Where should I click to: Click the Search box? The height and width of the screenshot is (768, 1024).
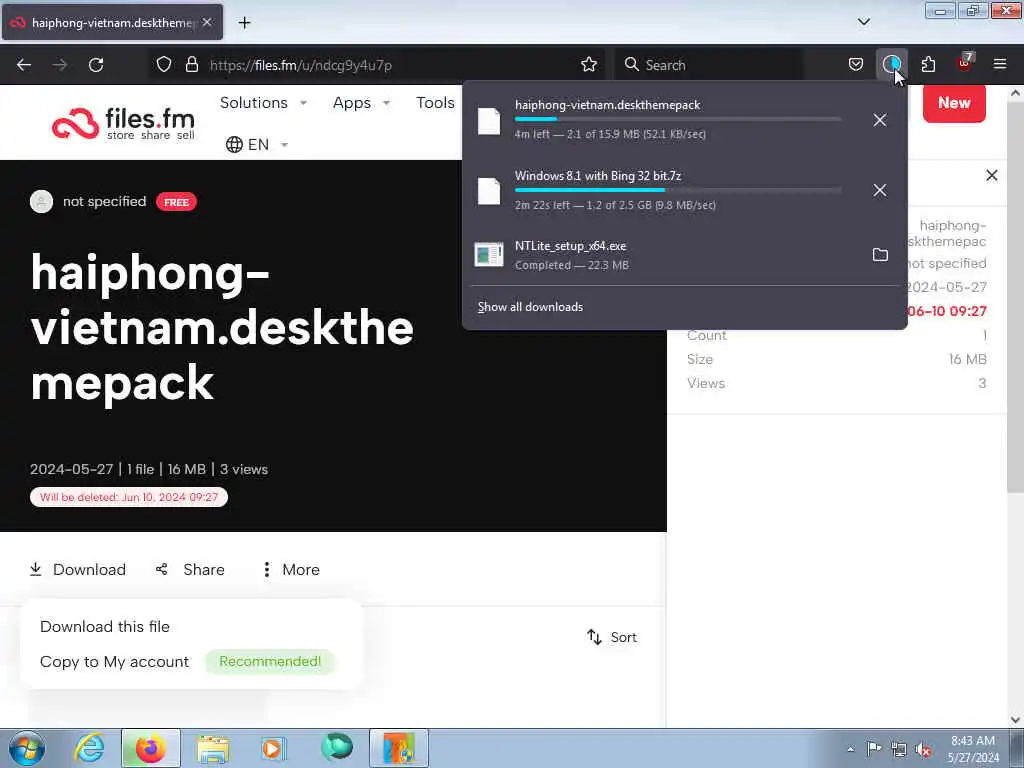pyautogui.click(x=709, y=65)
